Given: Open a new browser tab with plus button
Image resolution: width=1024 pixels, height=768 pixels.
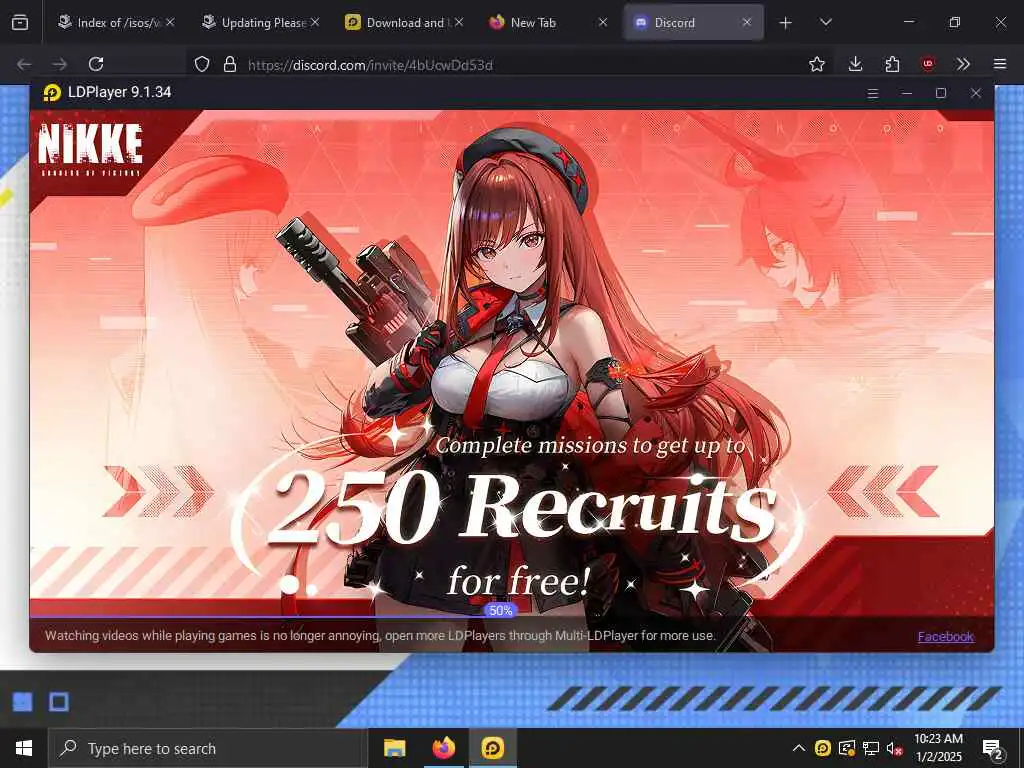Looking at the screenshot, I should 786,23.
